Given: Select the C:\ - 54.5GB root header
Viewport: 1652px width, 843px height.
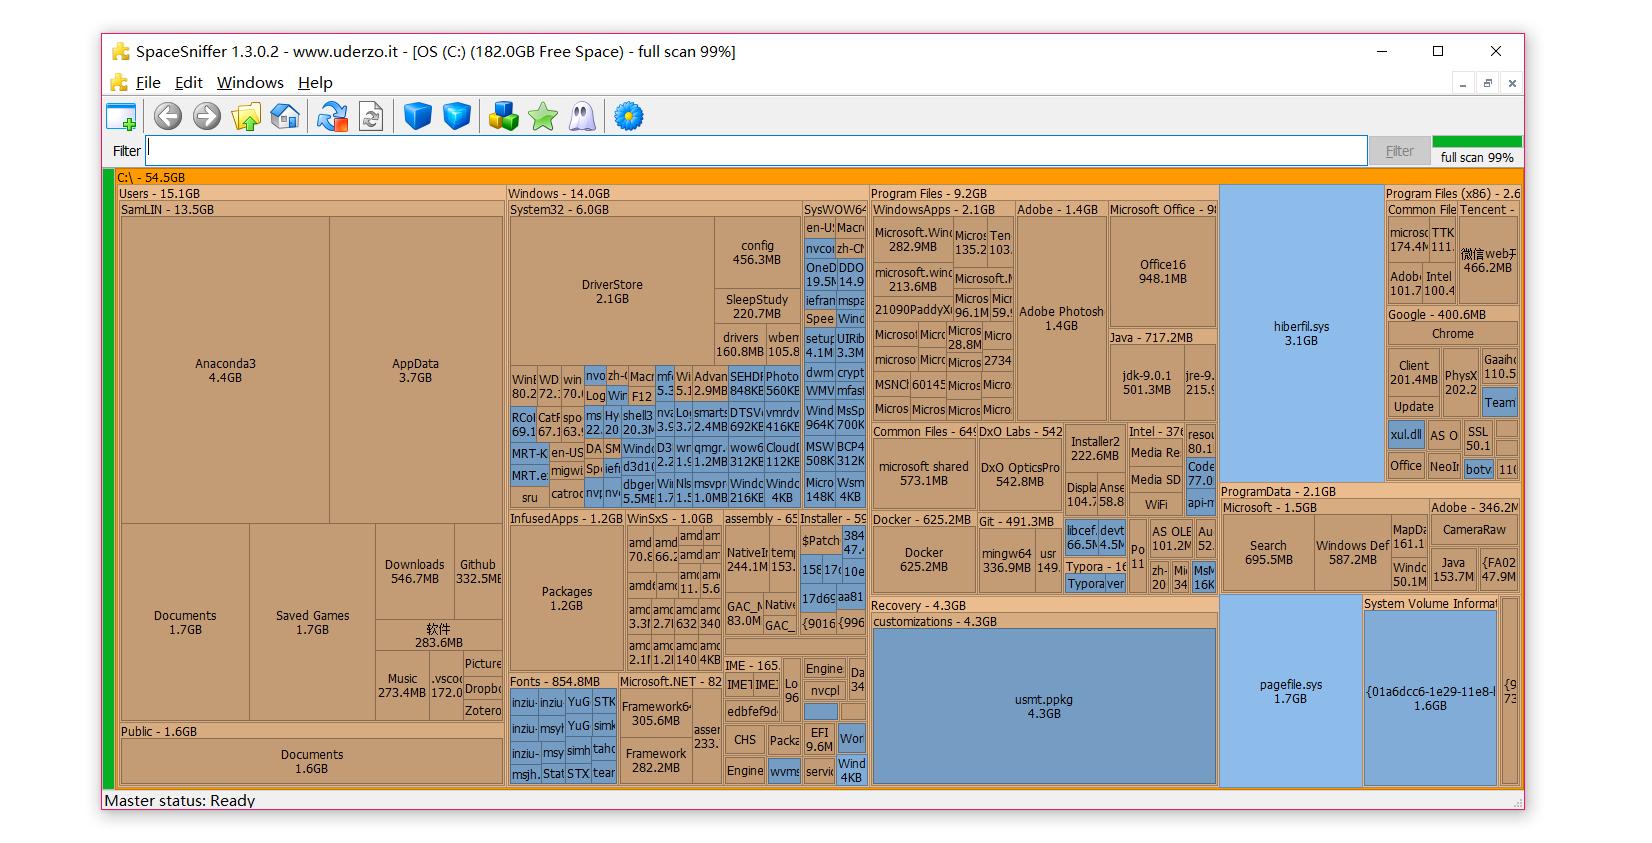Looking at the screenshot, I should coord(818,177).
